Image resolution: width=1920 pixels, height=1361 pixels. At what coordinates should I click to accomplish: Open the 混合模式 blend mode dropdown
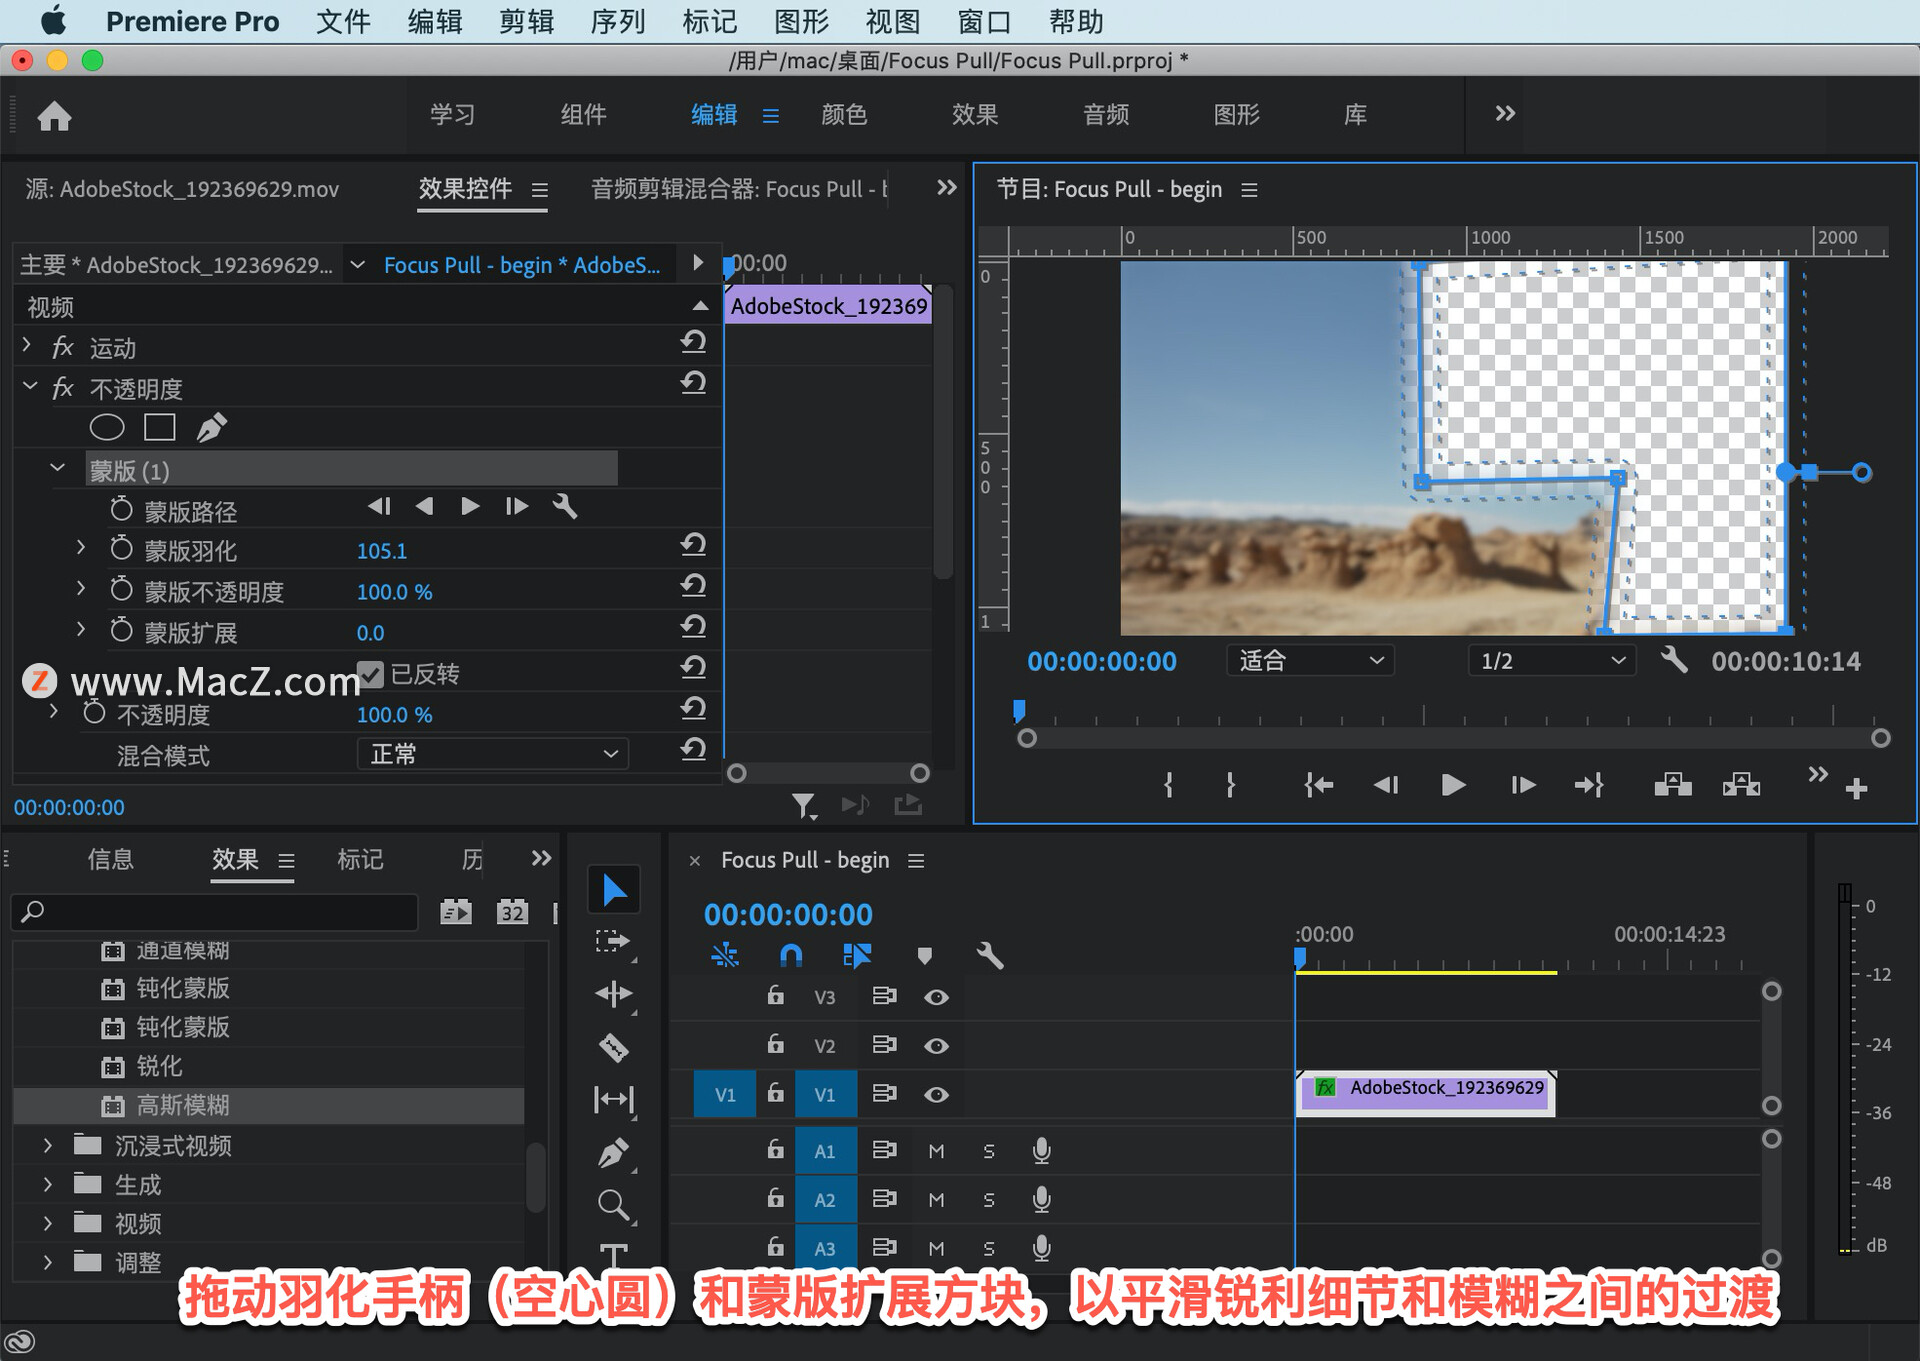coord(492,754)
